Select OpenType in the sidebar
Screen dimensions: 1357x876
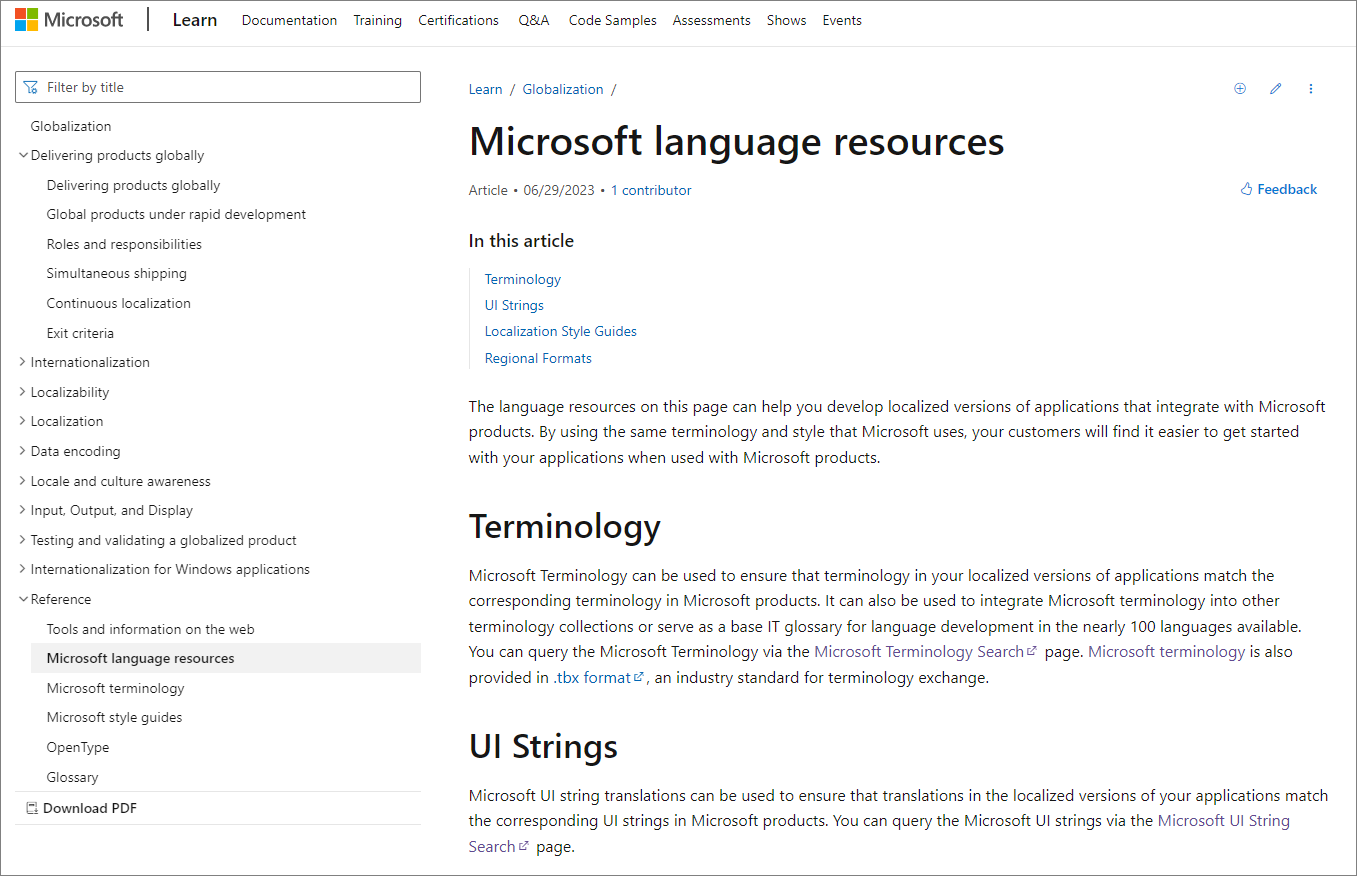tap(78, 747)
